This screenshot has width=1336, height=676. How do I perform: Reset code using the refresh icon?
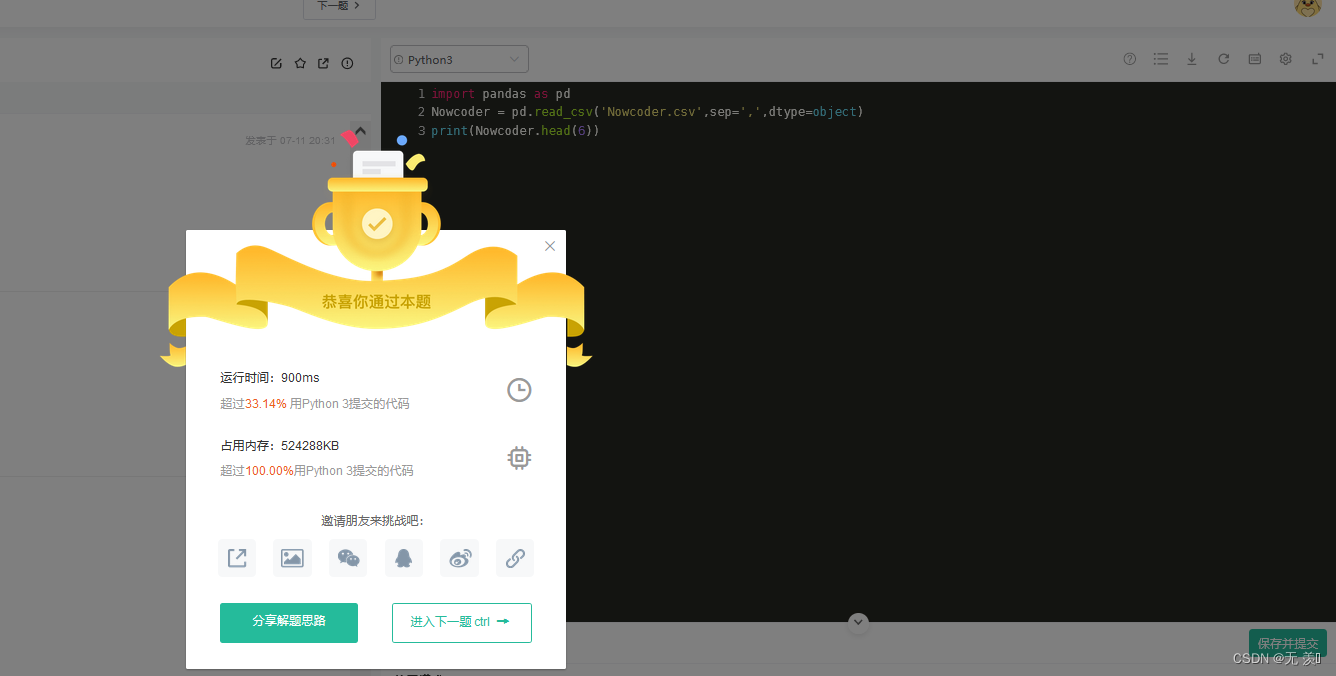coord(1223,59)
